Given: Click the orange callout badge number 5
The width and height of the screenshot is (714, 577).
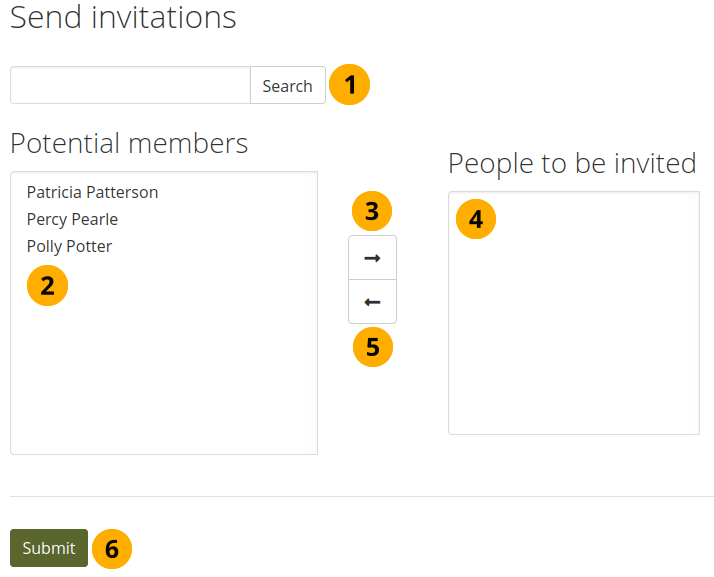Looking at the screenshot, I should point(373,347).
